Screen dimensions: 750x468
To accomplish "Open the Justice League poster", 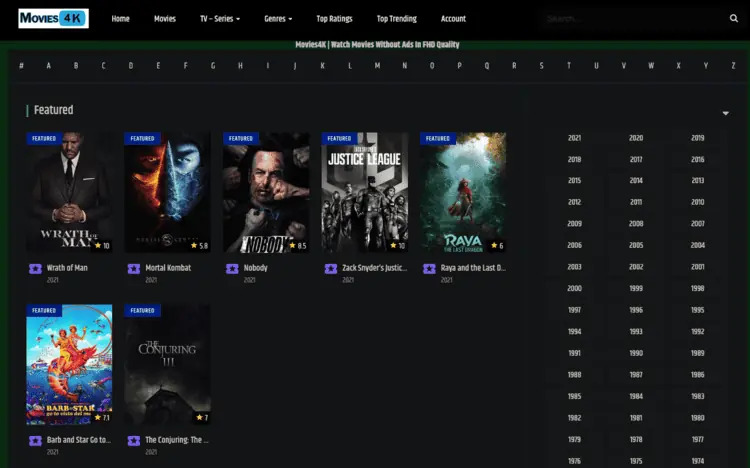I will pyautogui.click(x=364, y=192).
